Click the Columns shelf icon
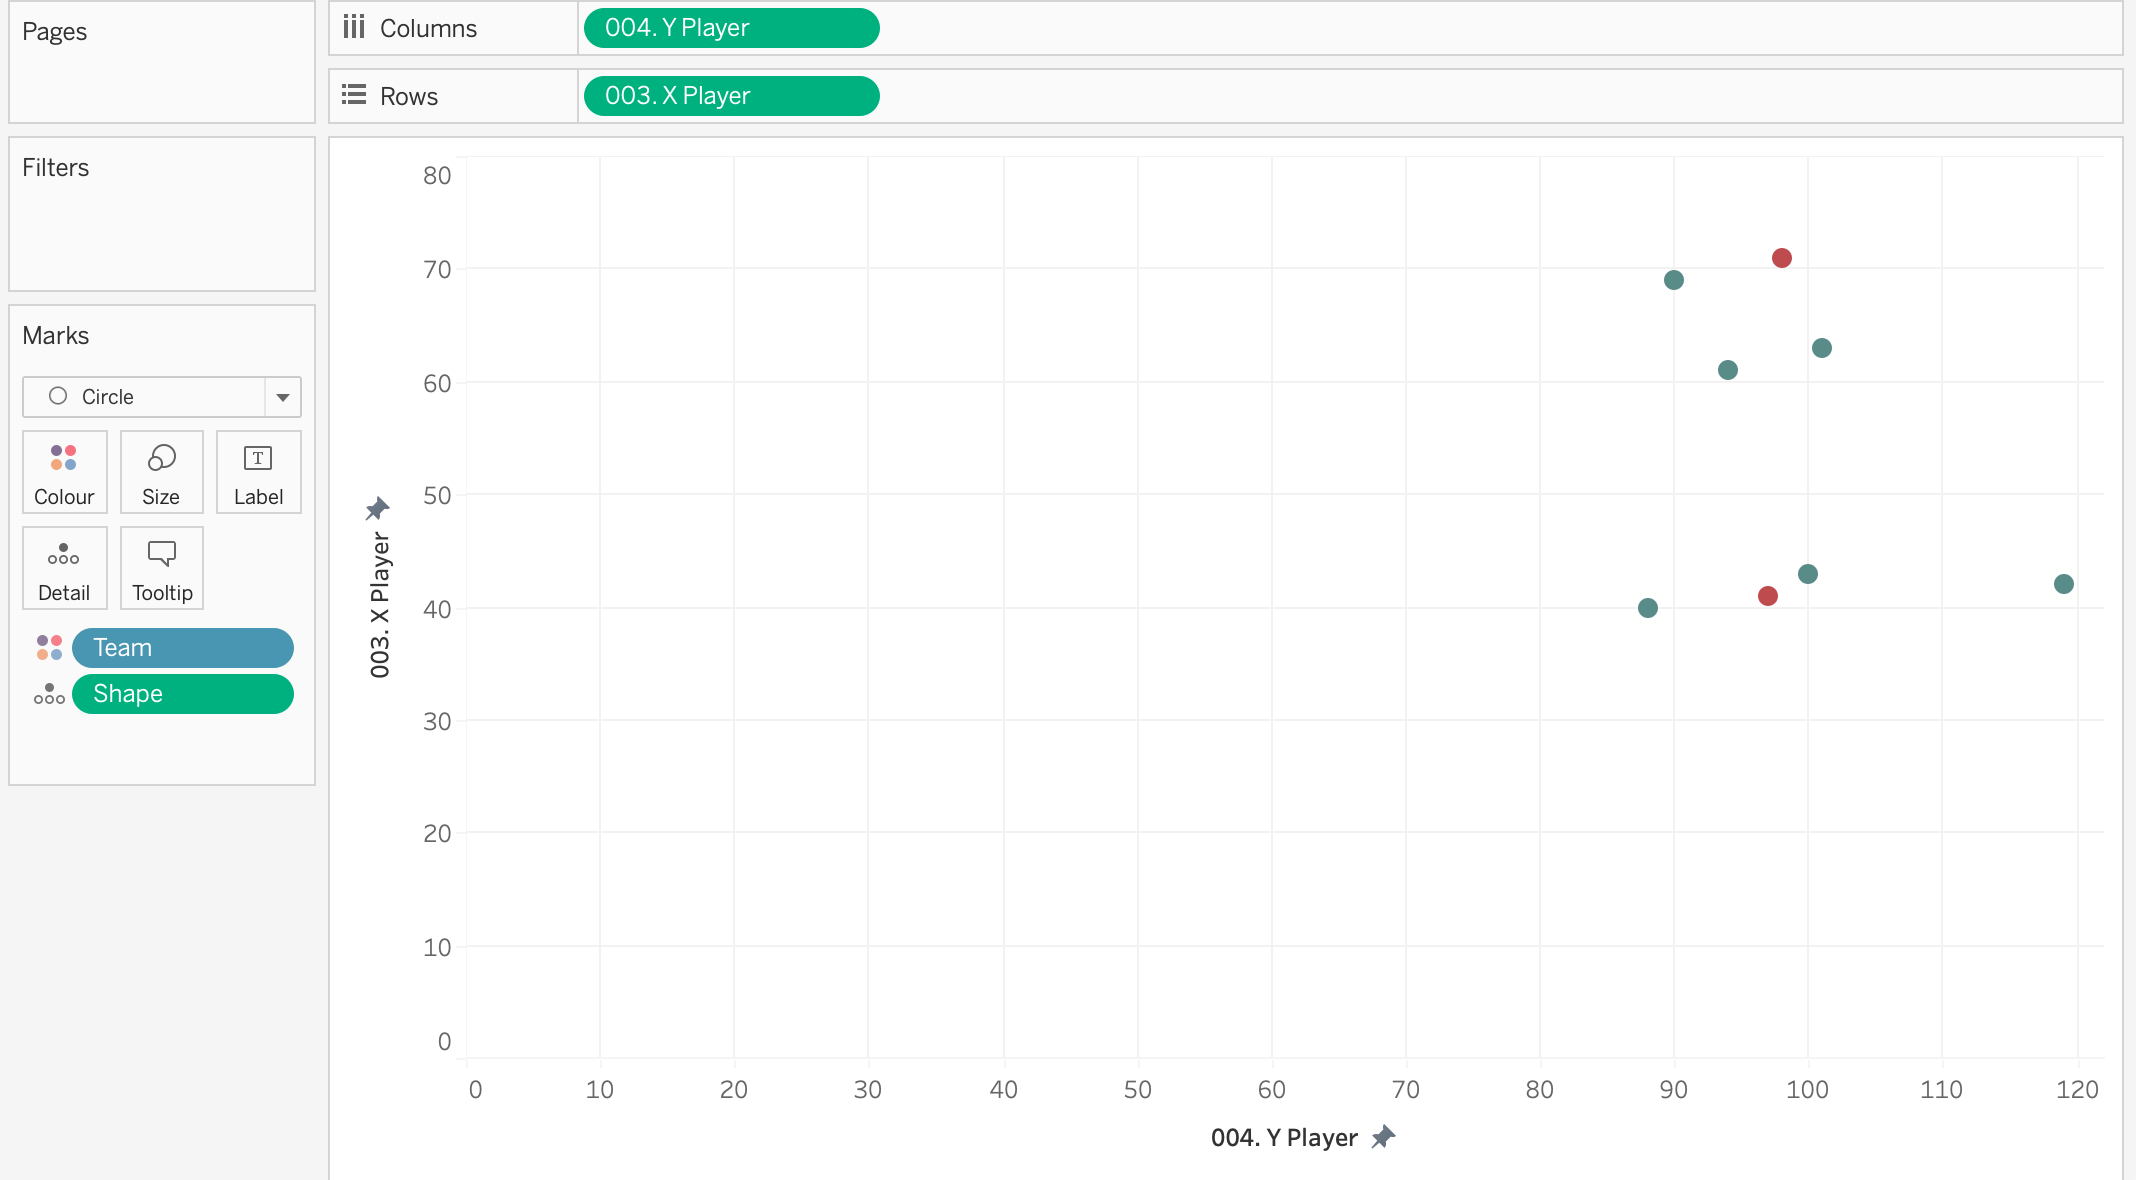The height and width of the screenshot is (1180, 2136). 354,27
